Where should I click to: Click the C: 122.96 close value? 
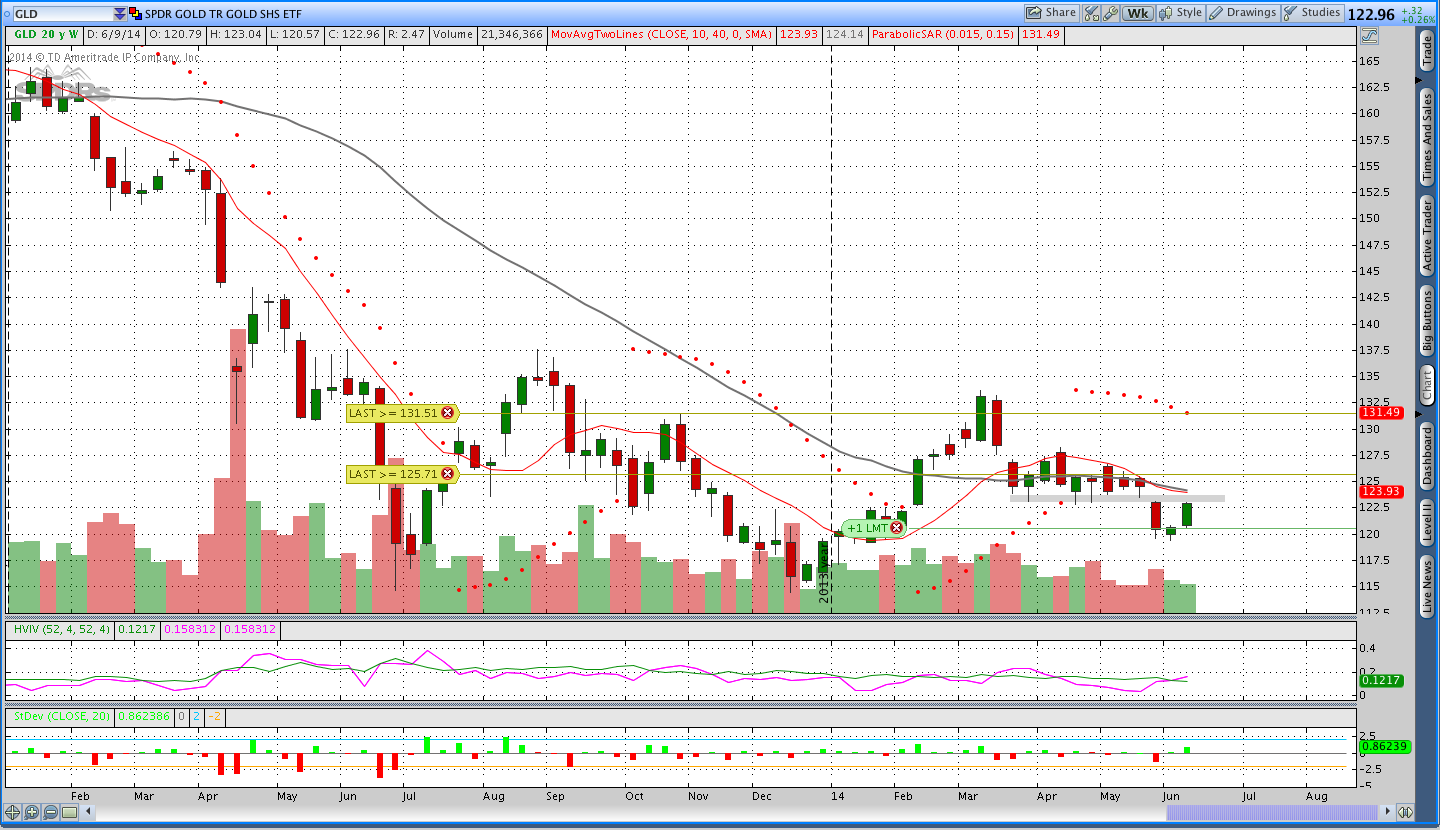point(354,35)
